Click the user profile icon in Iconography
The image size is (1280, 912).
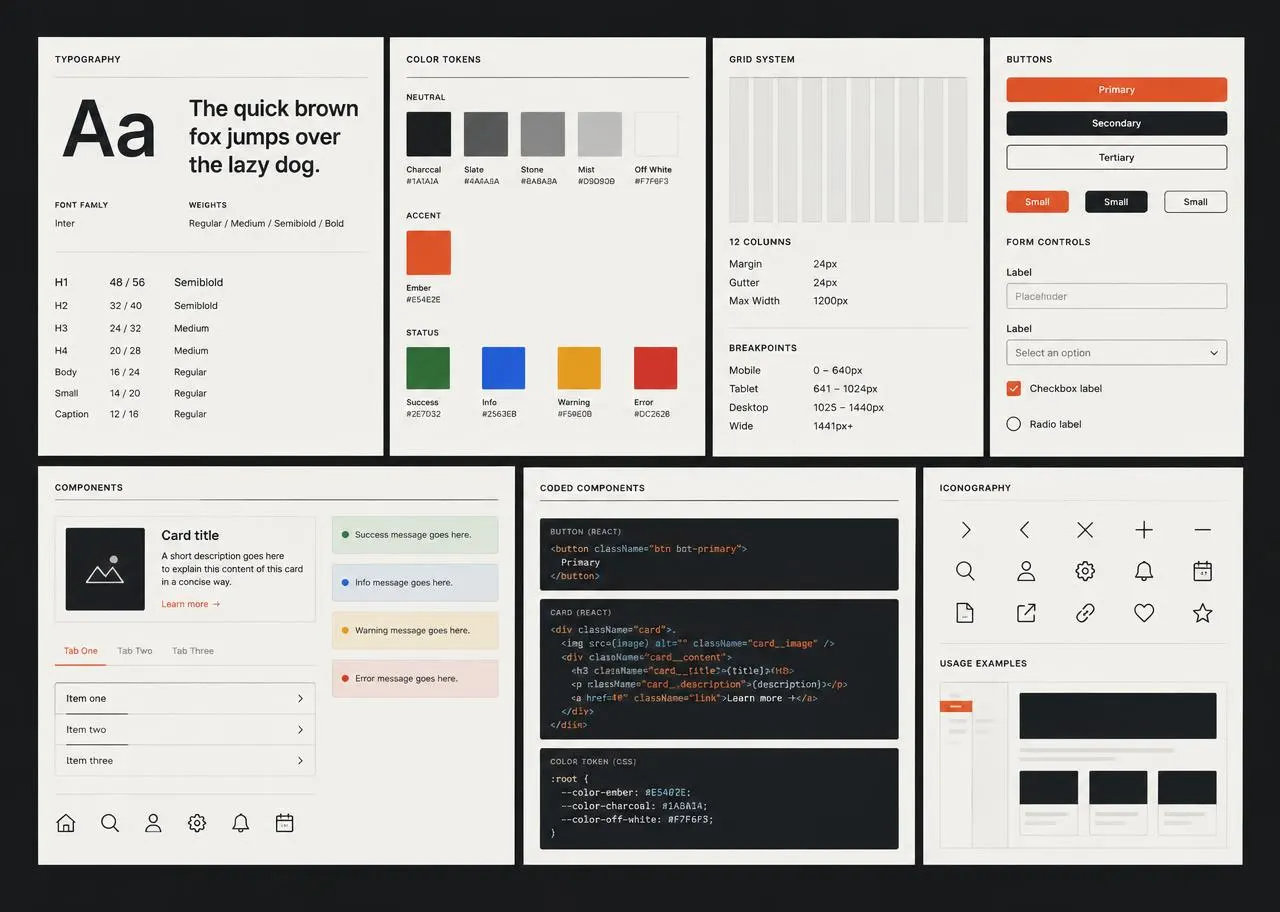coord(1026,571)
